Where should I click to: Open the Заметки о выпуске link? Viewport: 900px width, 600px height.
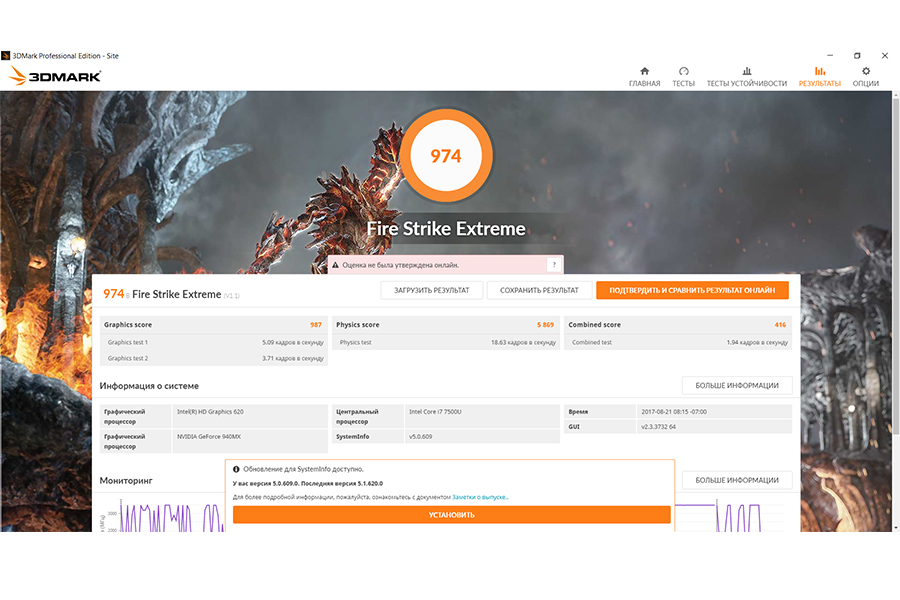click(x=480, y=497)
